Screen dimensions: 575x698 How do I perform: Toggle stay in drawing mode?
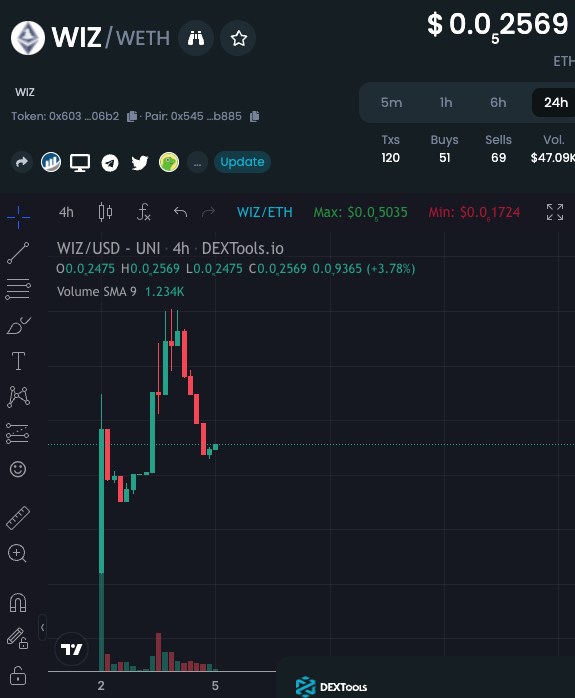coord(18,638)
